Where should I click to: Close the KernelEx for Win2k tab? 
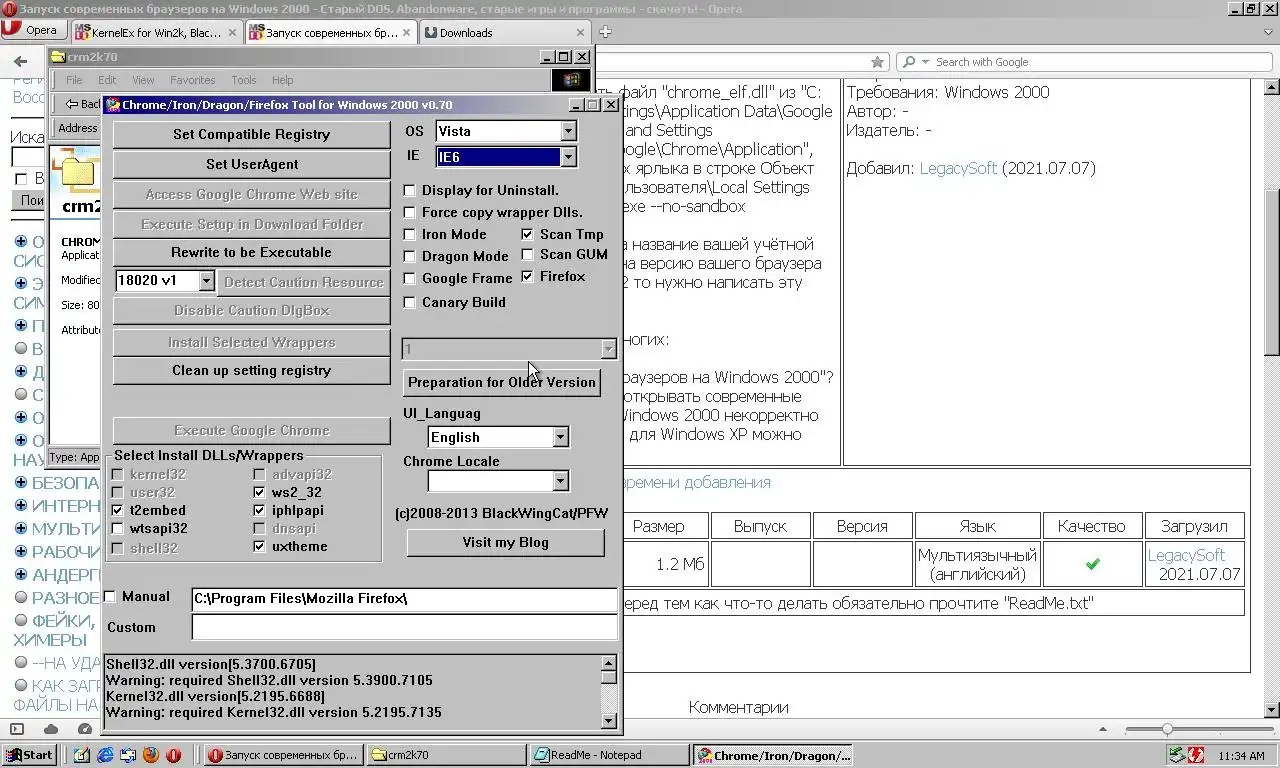coord(233,32)
